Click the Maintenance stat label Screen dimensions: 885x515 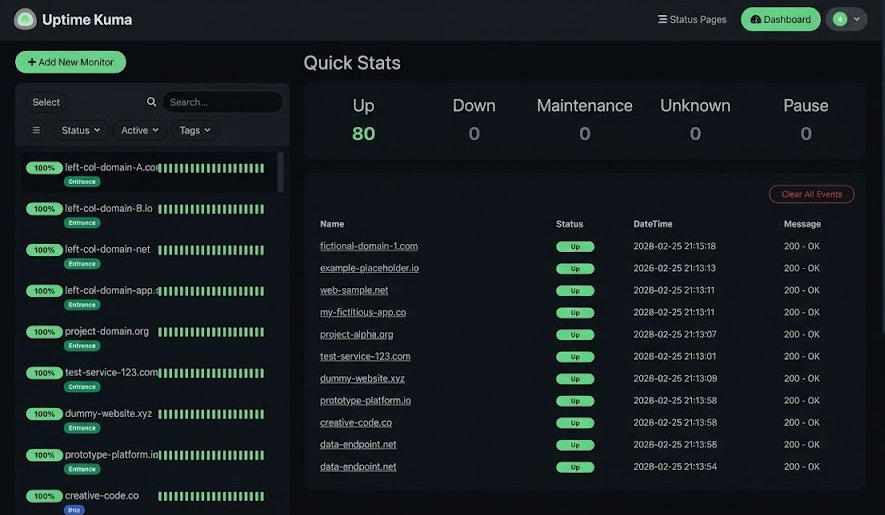coord(585,106)
